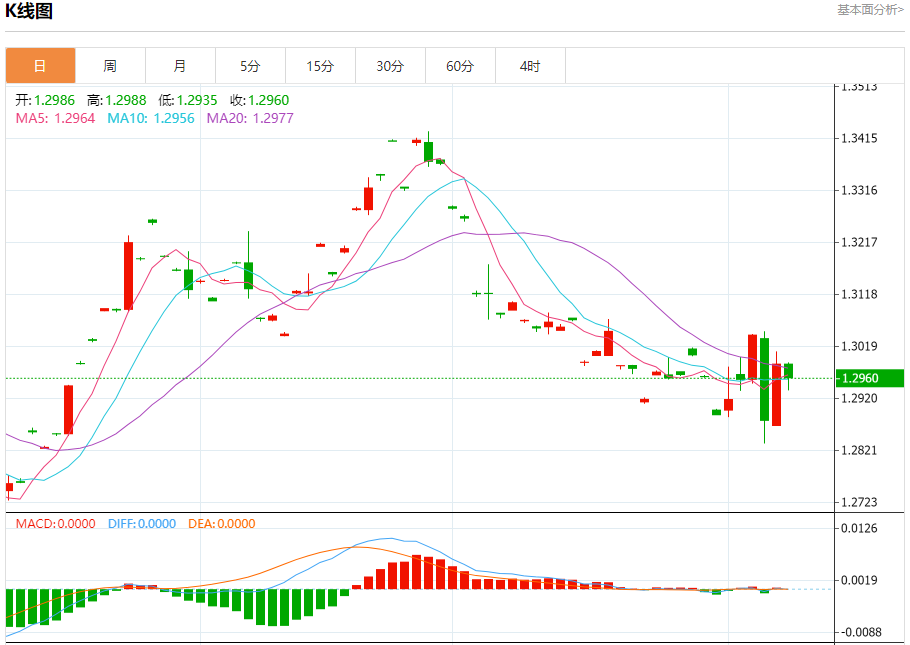Click the DEA value label
Viewport: 910px width, 645px height.
(x=221, y=523)
